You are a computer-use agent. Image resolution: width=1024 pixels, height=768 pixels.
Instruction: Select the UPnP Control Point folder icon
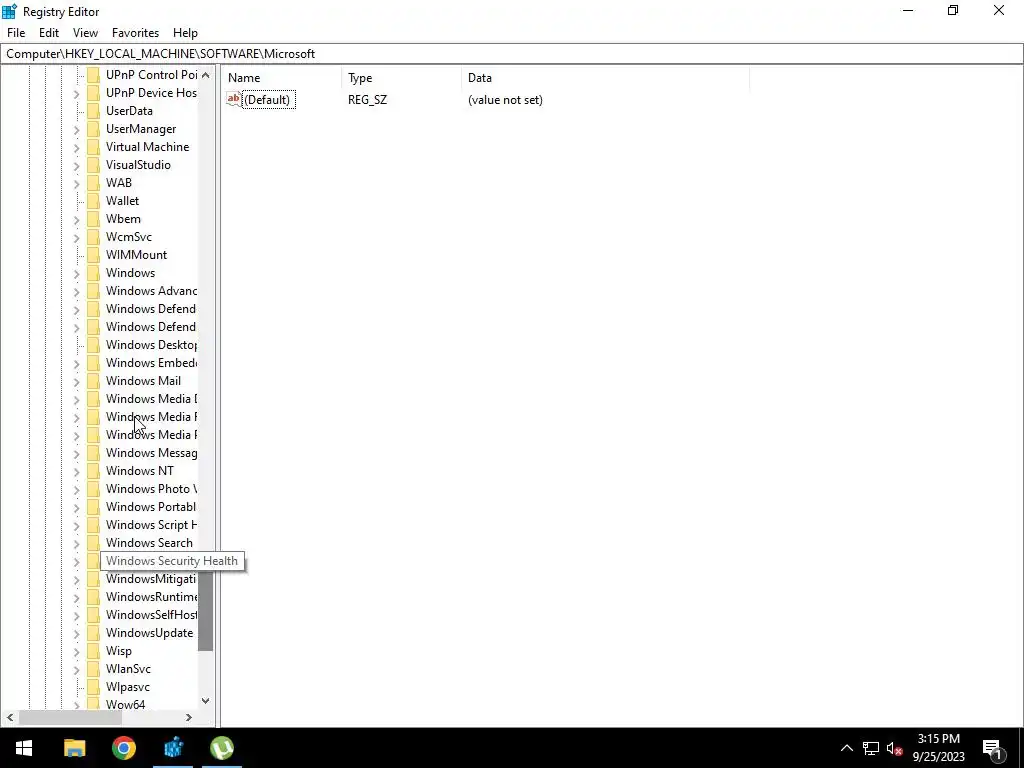(x=93, y=74)
